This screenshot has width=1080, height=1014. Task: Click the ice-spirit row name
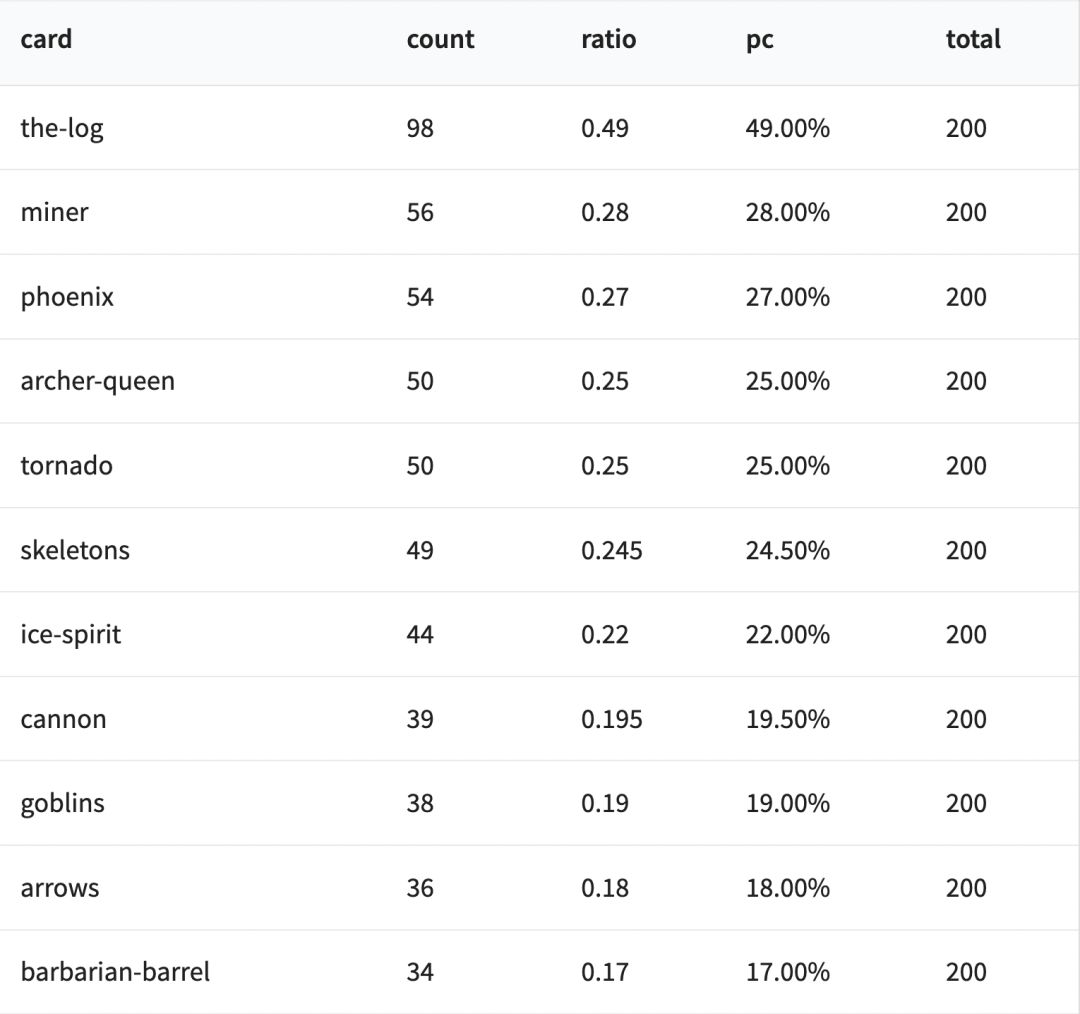click(70, 634)
